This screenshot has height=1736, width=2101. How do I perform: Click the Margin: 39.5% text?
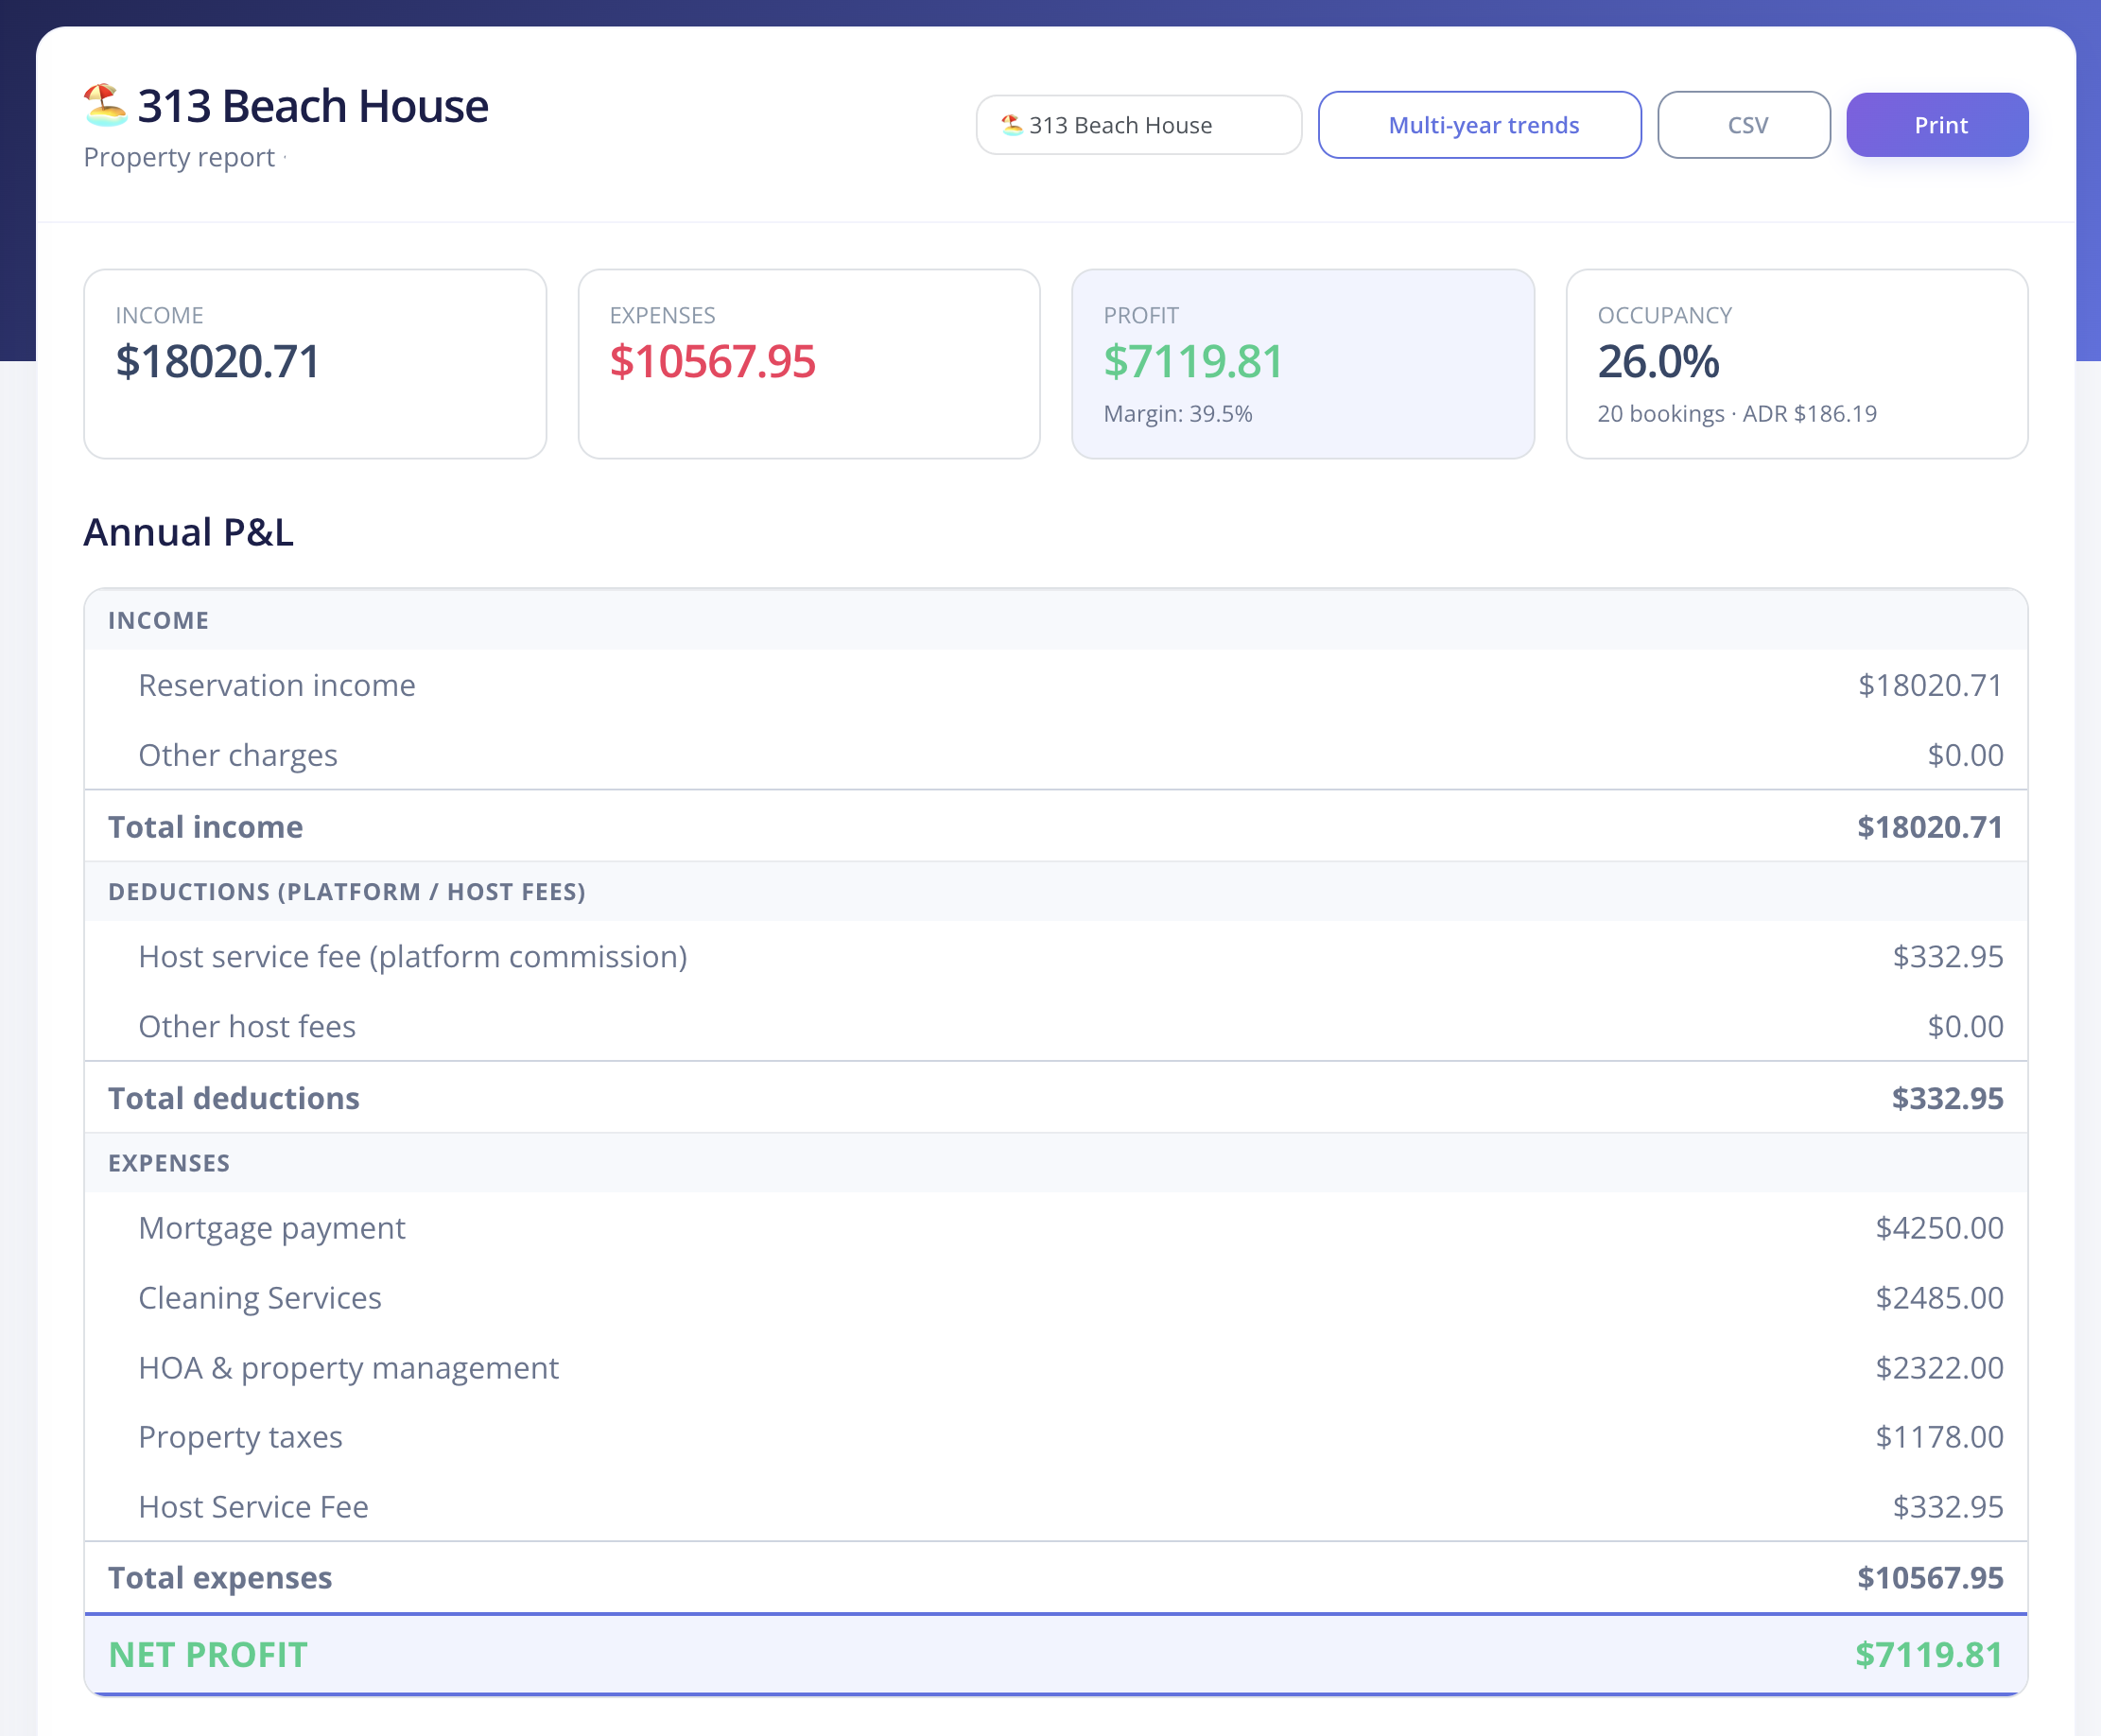point(1178,414)
